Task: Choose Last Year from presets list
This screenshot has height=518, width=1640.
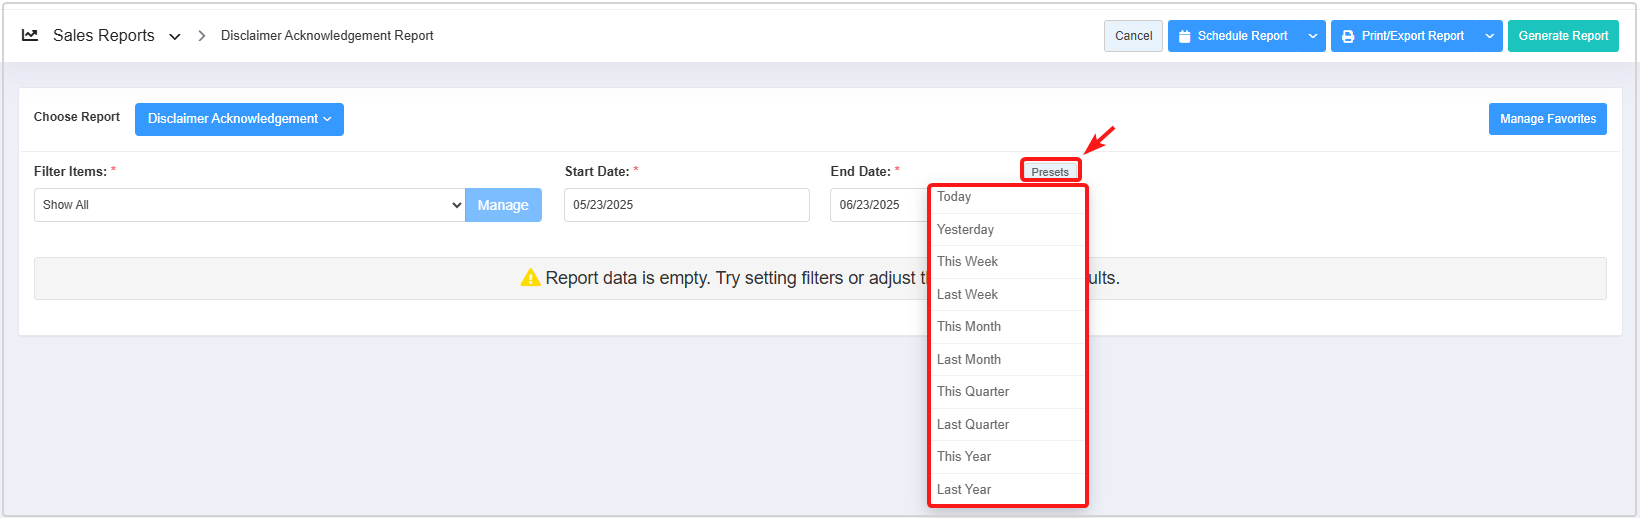Action: point(1007,490)
